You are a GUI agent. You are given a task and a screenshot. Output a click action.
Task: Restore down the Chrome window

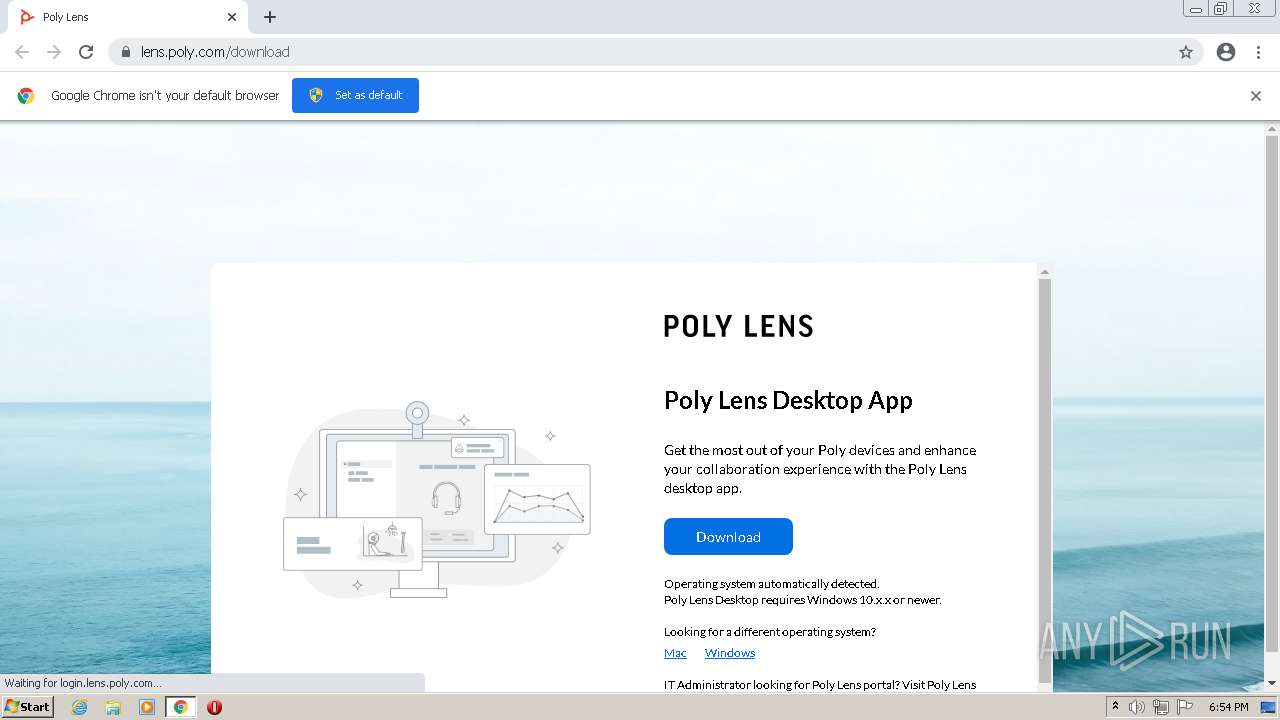(x=1221, y=9)
